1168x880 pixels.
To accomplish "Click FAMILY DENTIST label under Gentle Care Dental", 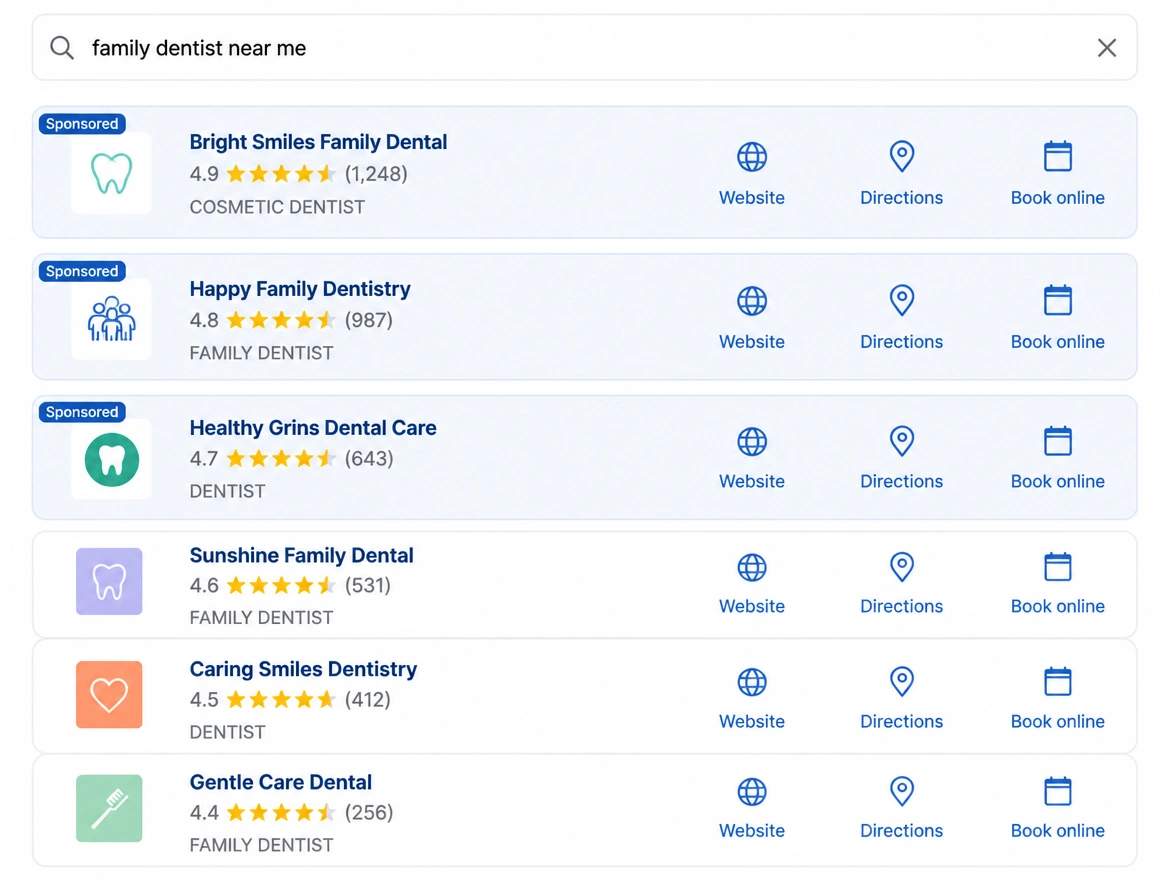I will 261,845.
